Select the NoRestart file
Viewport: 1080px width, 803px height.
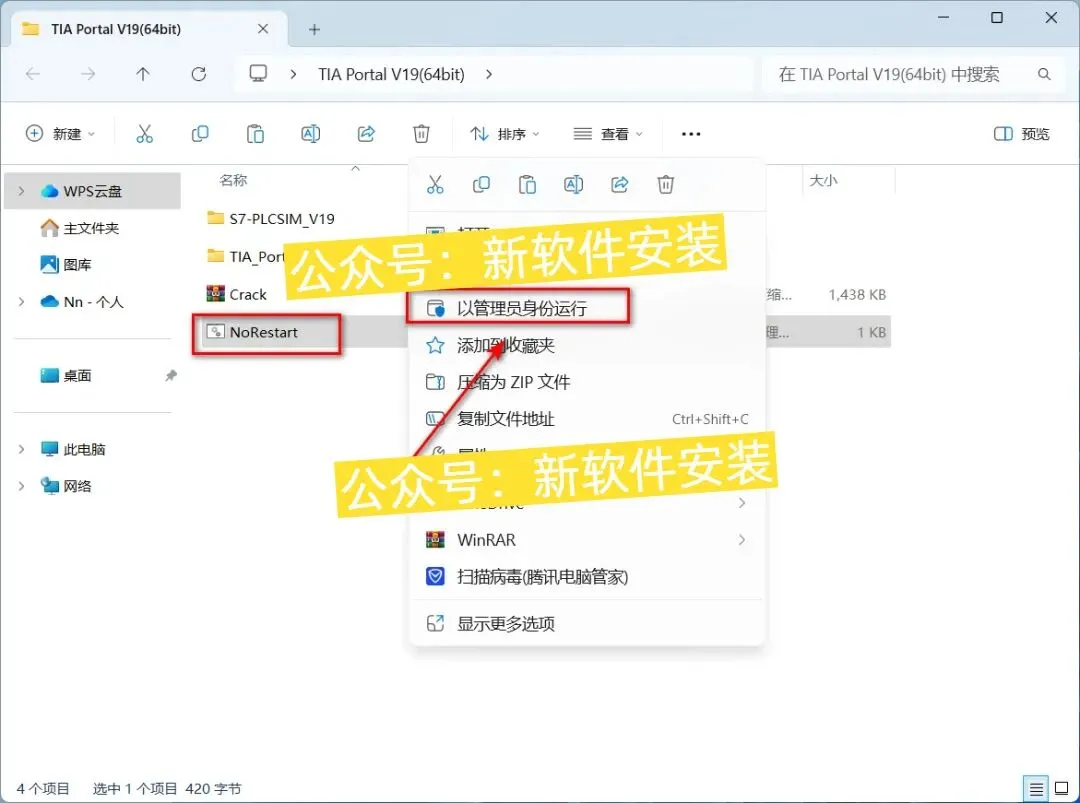(x=263, y=332)
